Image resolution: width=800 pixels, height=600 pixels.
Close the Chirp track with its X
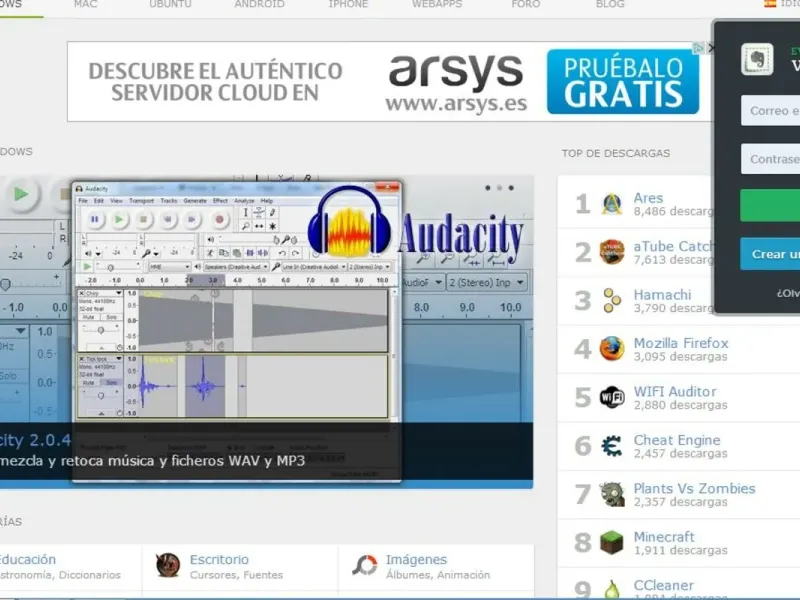pos(82,293)
